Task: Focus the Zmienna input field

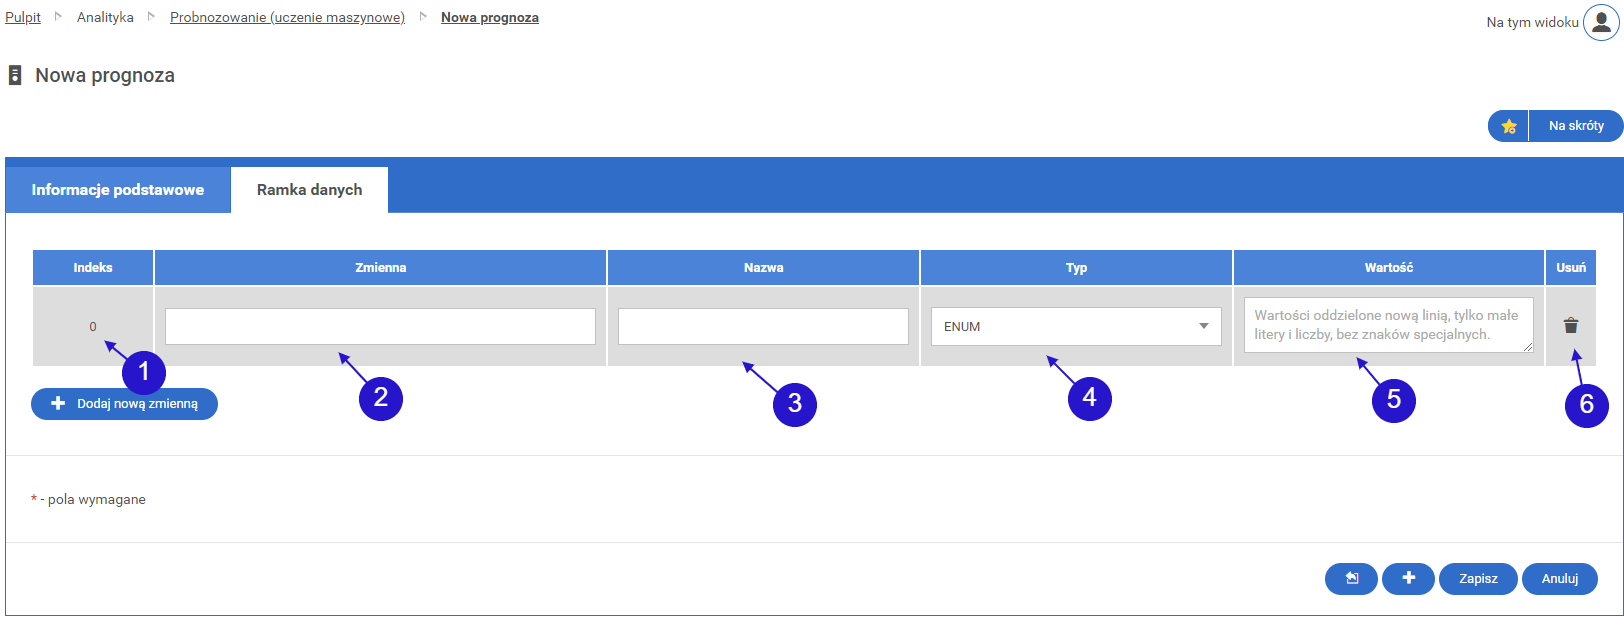Action: click(x=380, y=326)
